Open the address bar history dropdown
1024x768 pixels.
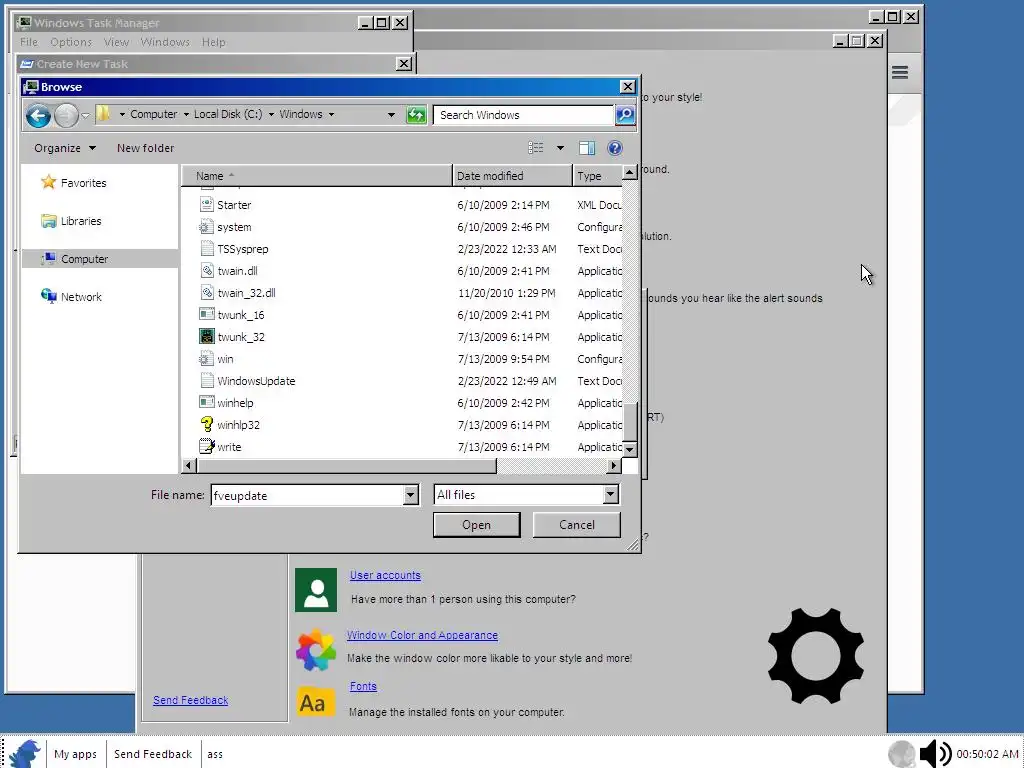tap(391, 115)
